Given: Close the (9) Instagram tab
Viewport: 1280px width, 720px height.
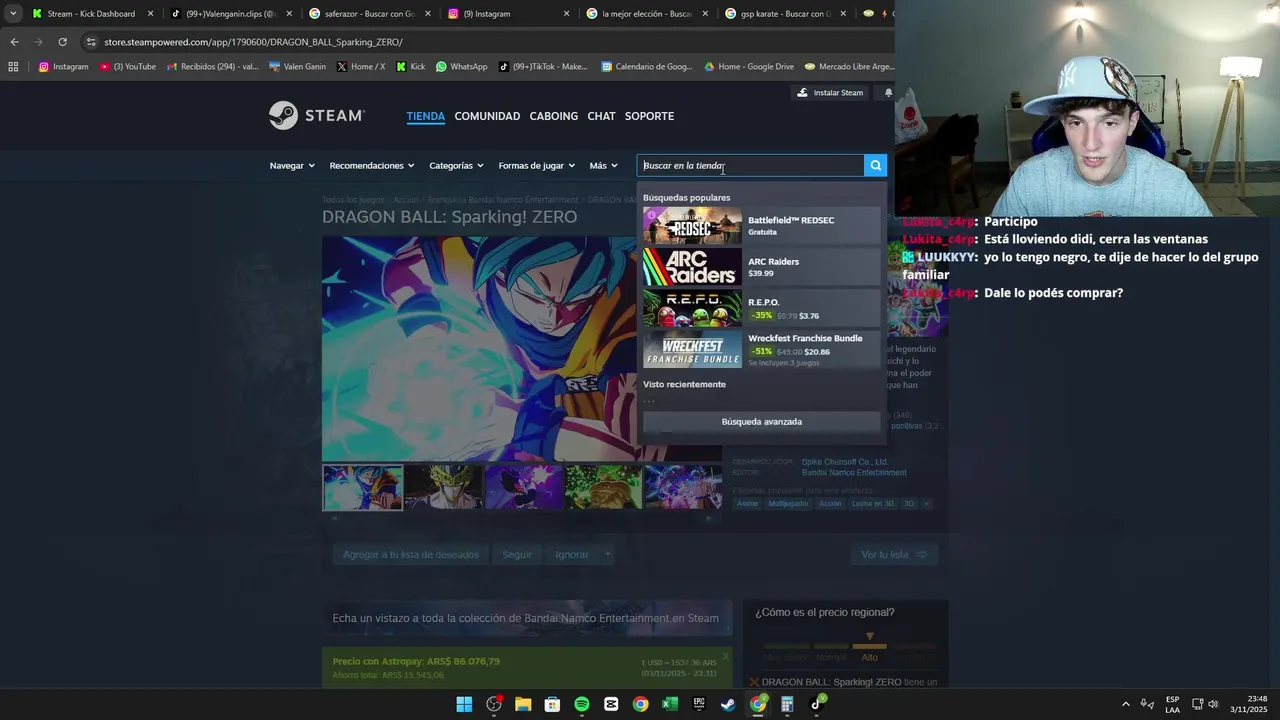Looking at the screenshot, I should pyautogui.click(x=566, y=14).
